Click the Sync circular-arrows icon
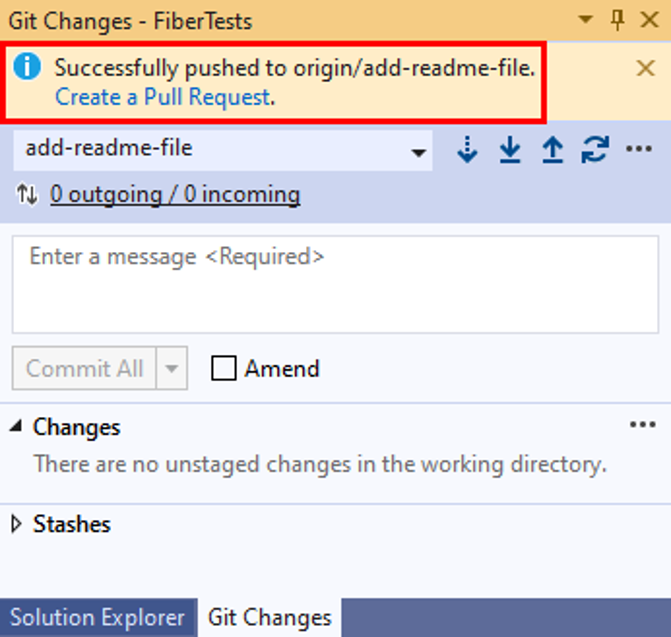 click(x=595, y=149)
